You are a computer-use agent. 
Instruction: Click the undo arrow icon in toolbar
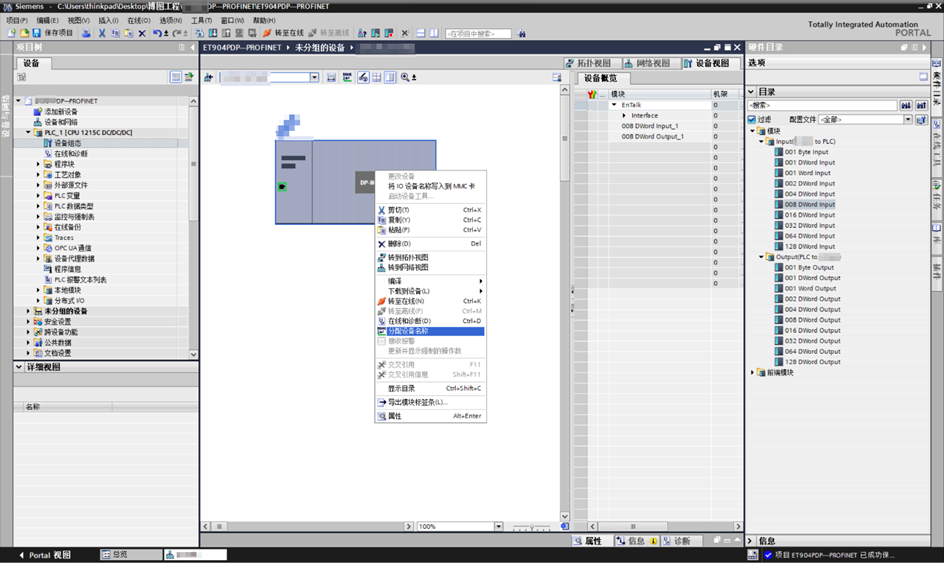pyautogui.click(x=157, y=33)
